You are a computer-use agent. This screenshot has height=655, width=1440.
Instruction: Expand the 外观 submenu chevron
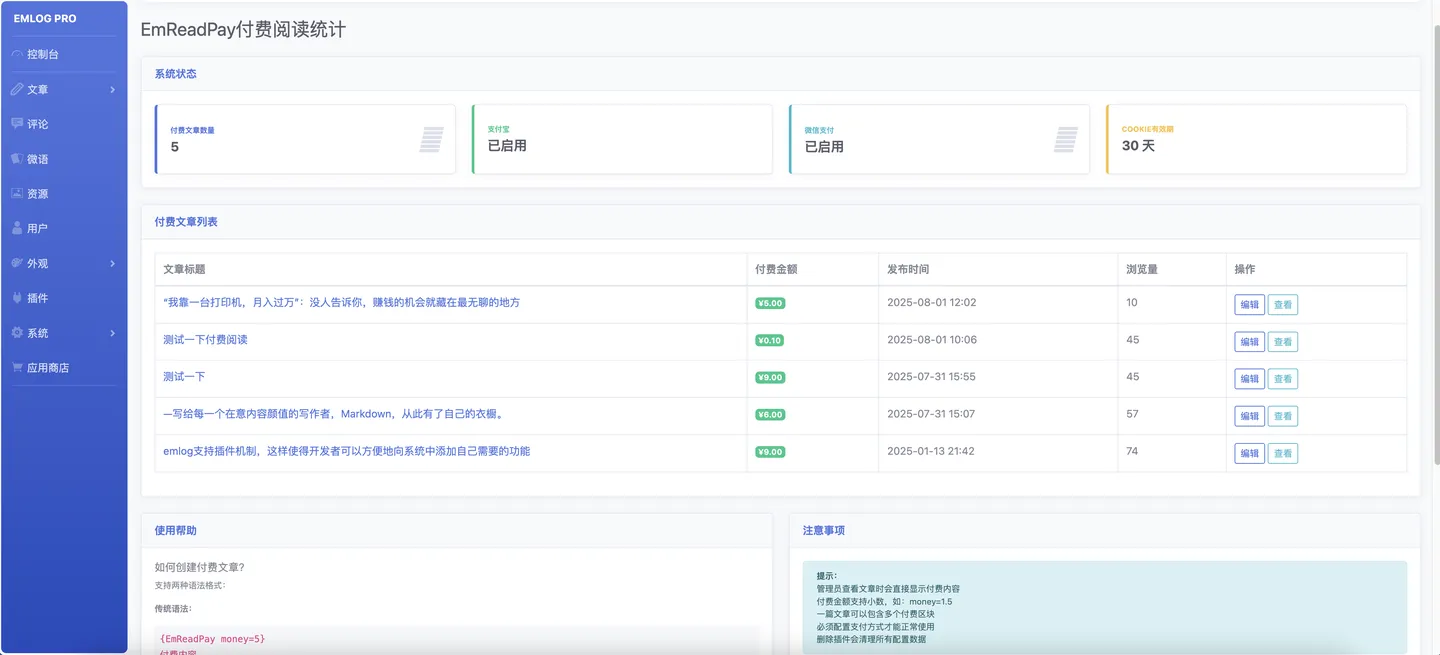point(112,264)
